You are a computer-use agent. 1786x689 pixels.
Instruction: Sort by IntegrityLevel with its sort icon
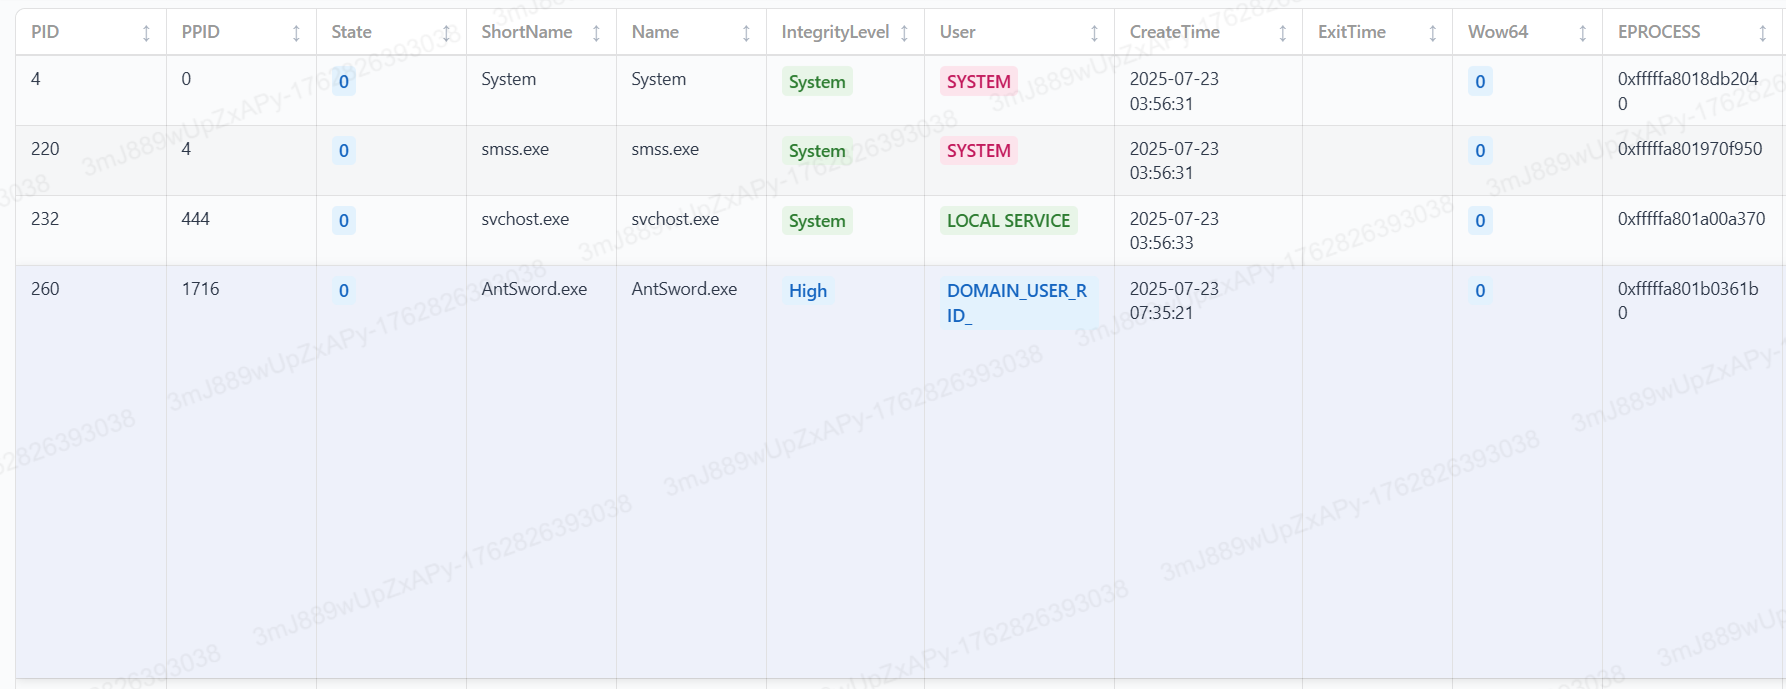pos(904,33)
